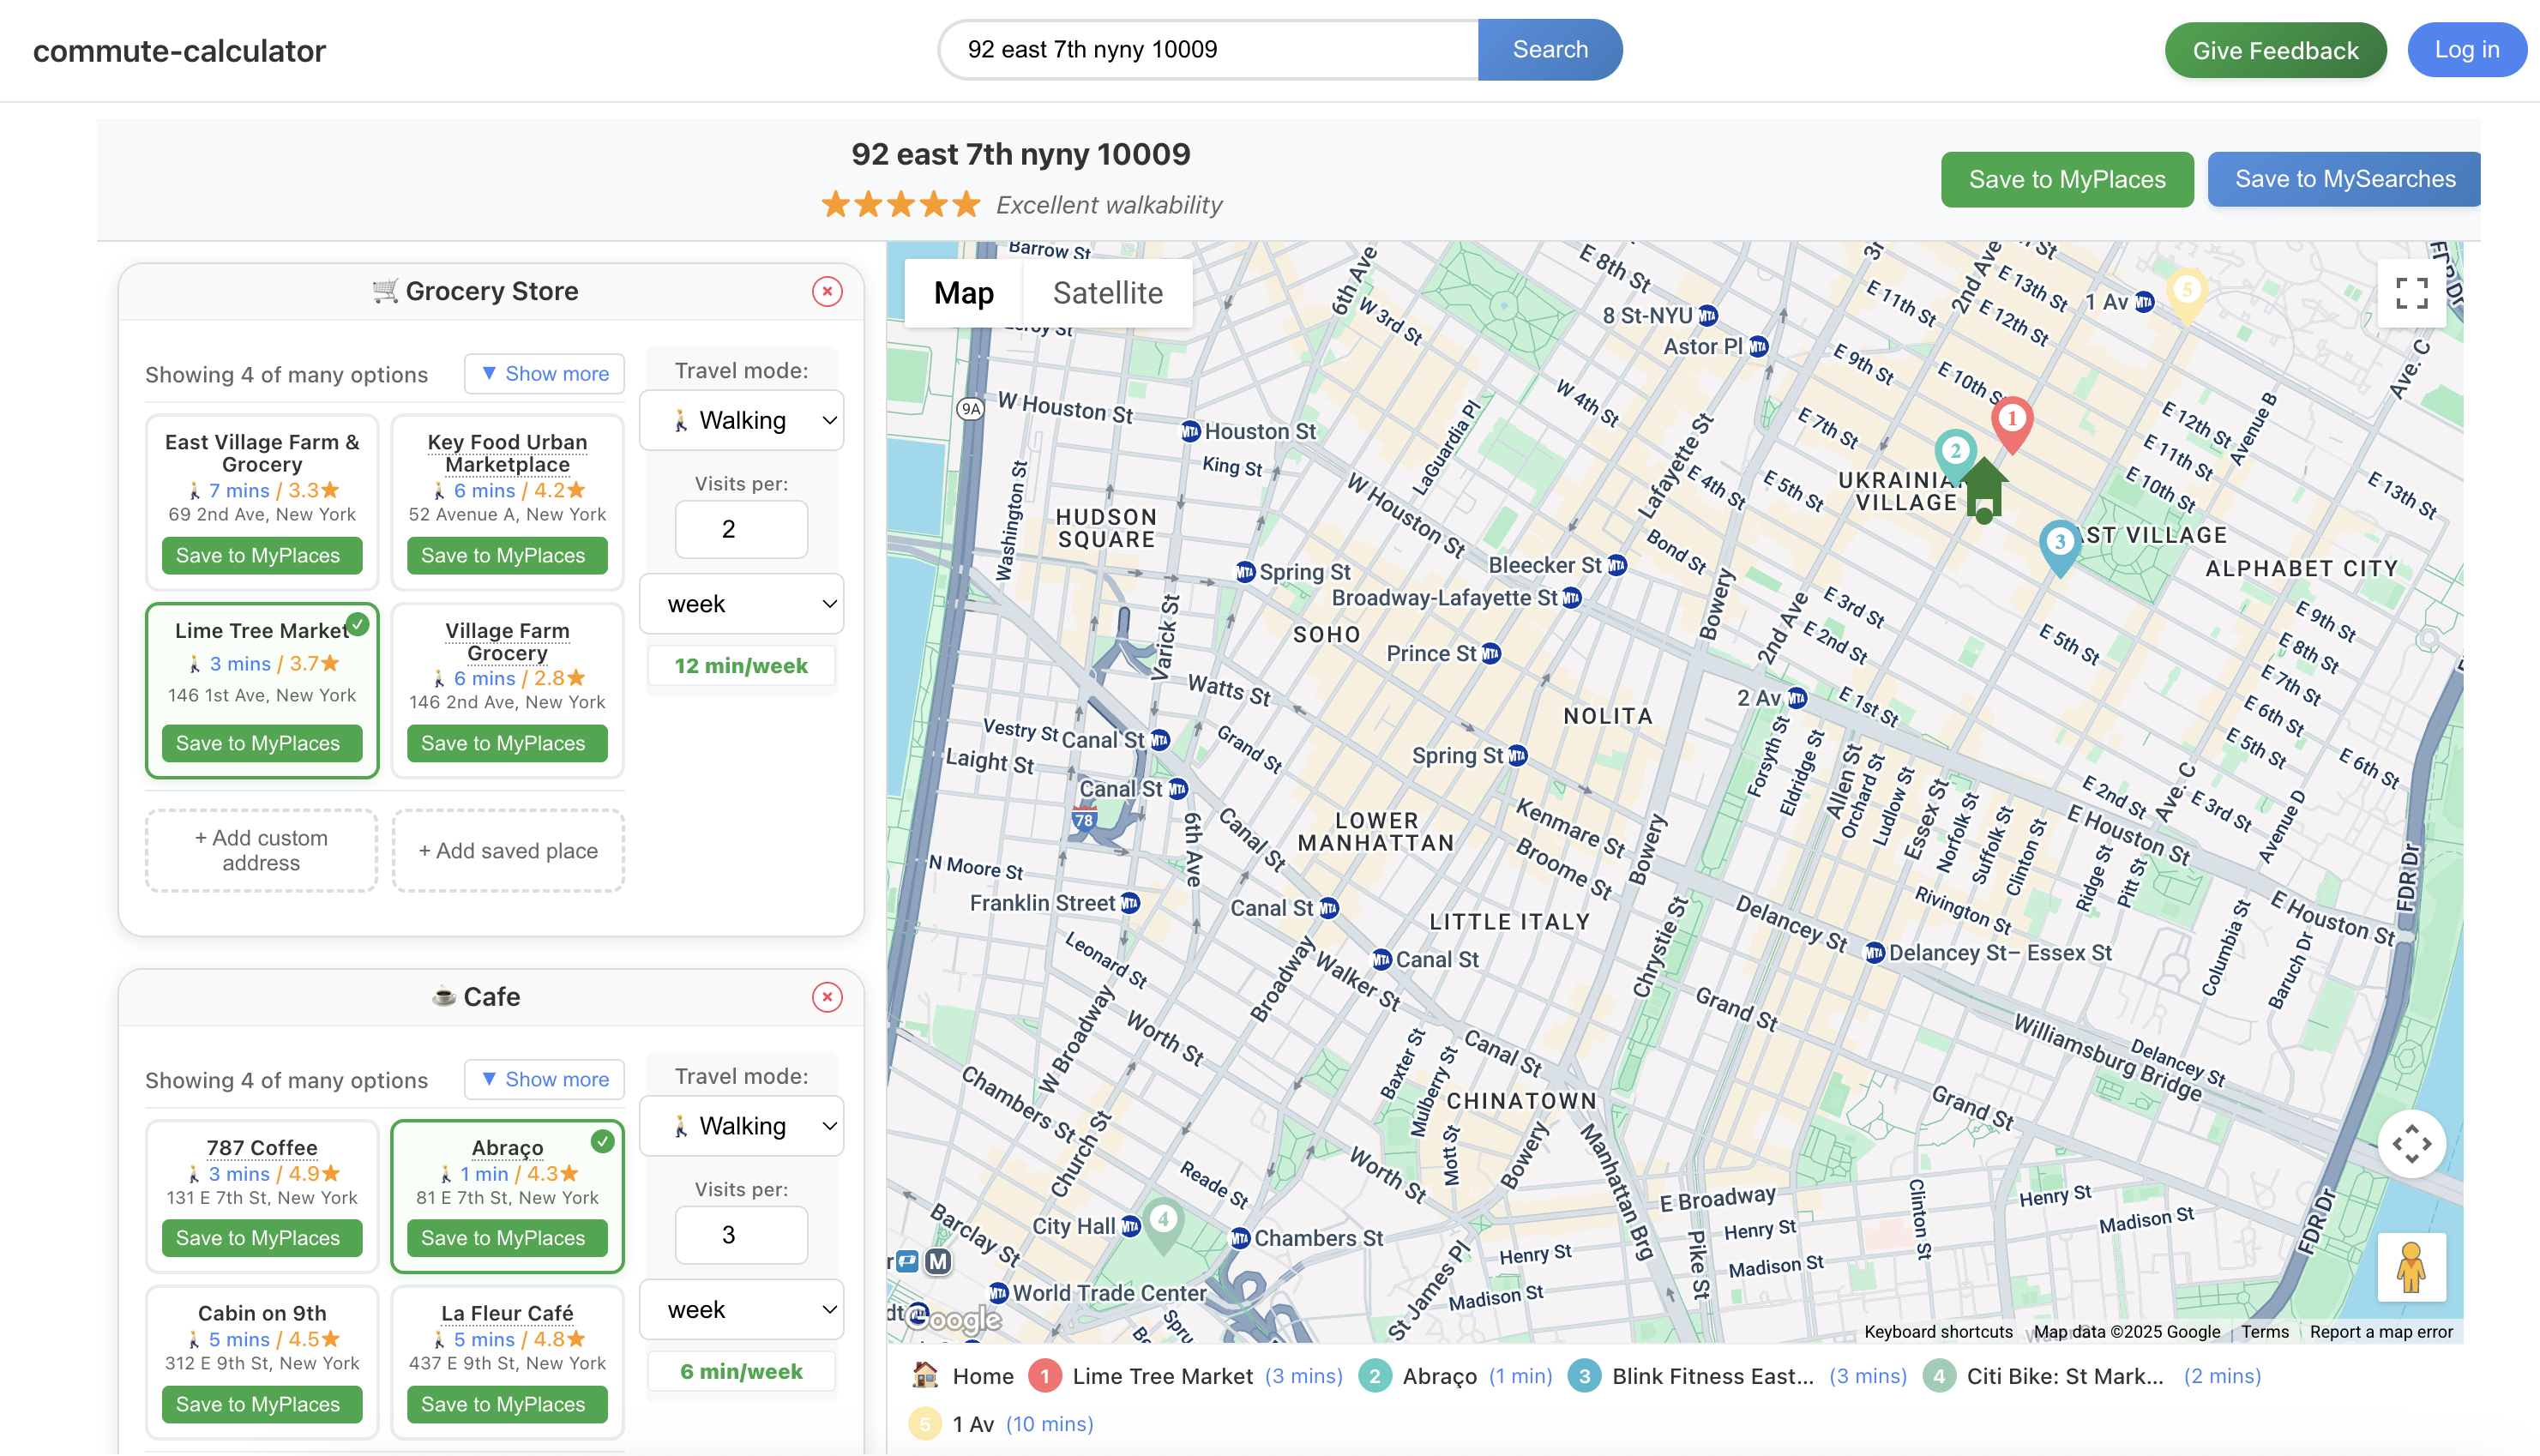Click yellow map marker 5 at 1 Av
Viewport: 2540px width, 1456px height.
click(x=2187, y=295)
